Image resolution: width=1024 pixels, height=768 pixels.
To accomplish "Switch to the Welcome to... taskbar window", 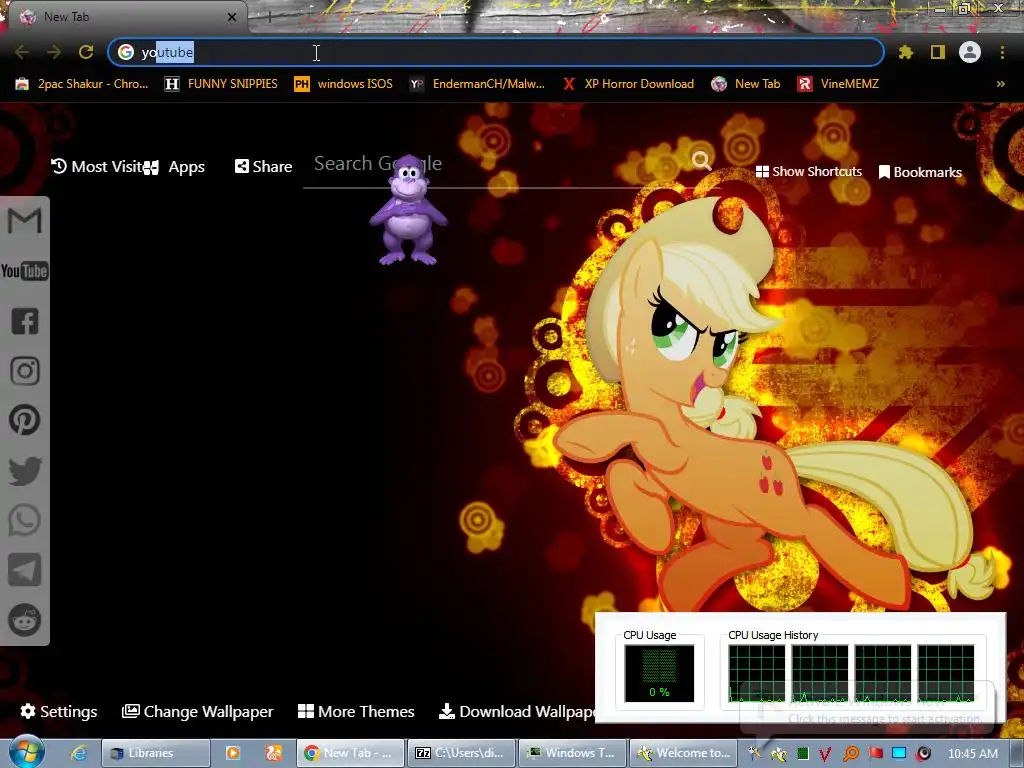I will click(x=684, y=753).
